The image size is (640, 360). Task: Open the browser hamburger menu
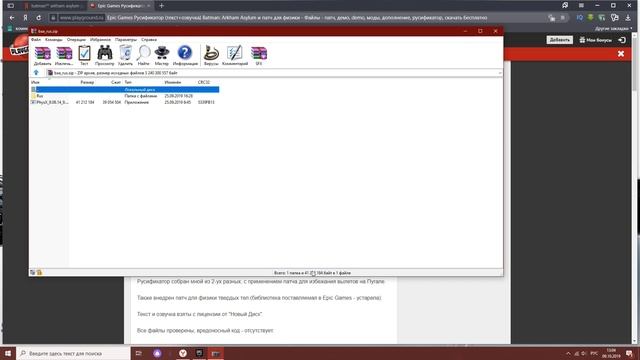581,5
